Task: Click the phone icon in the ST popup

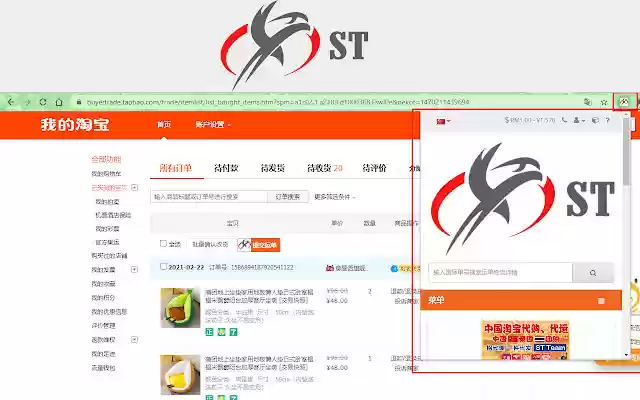Action: pos(564,120)
